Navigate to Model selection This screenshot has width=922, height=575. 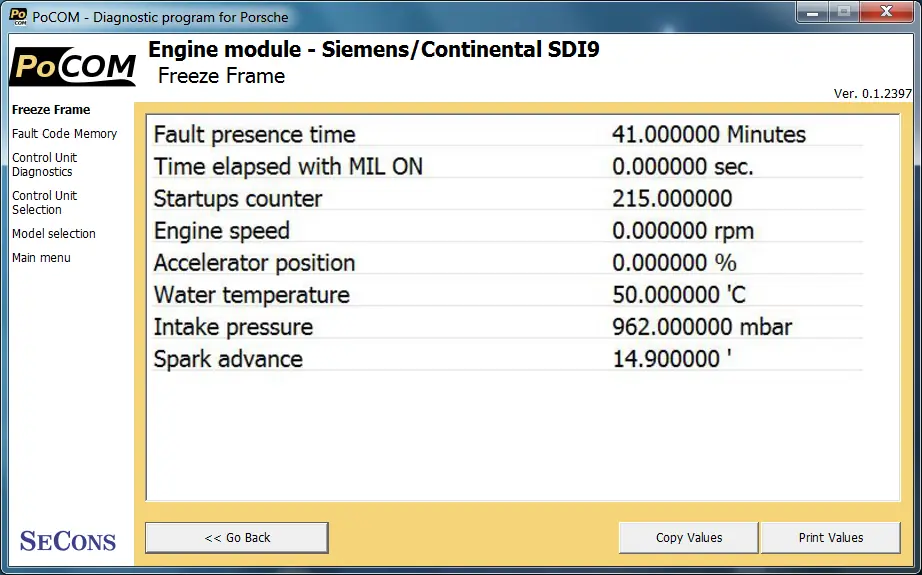54,233
